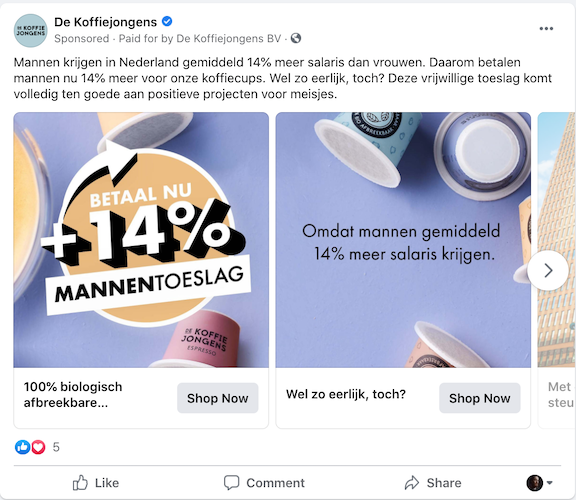Click the 'Omdat mannen gemiddeld' carousel image
The height and width of the screenshot is (500, 576).
pos(403,240)
